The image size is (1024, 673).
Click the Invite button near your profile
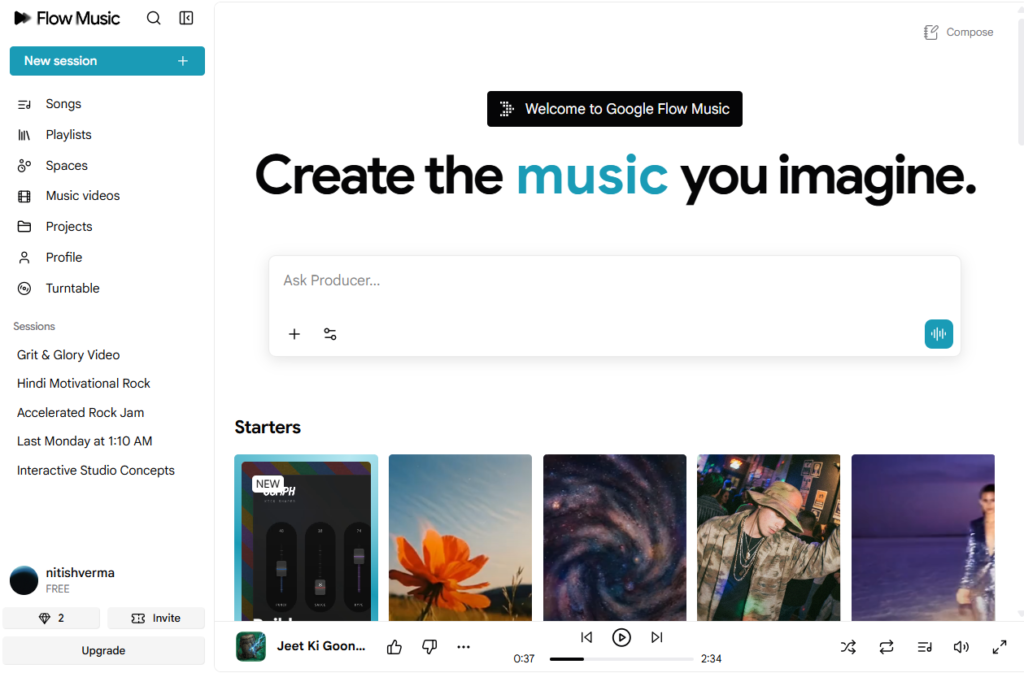[x=156, y=618]
